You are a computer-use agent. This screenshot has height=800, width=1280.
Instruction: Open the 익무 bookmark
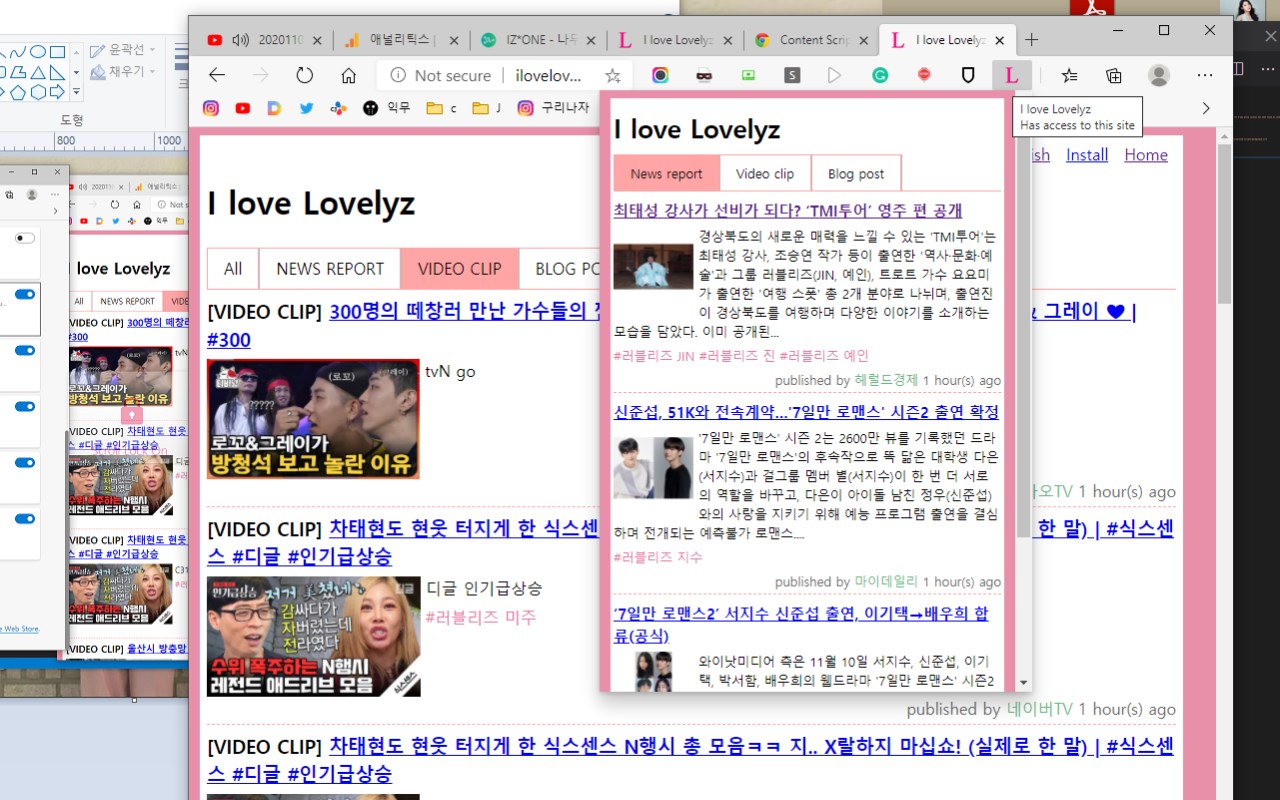click(x=386, y=108)
